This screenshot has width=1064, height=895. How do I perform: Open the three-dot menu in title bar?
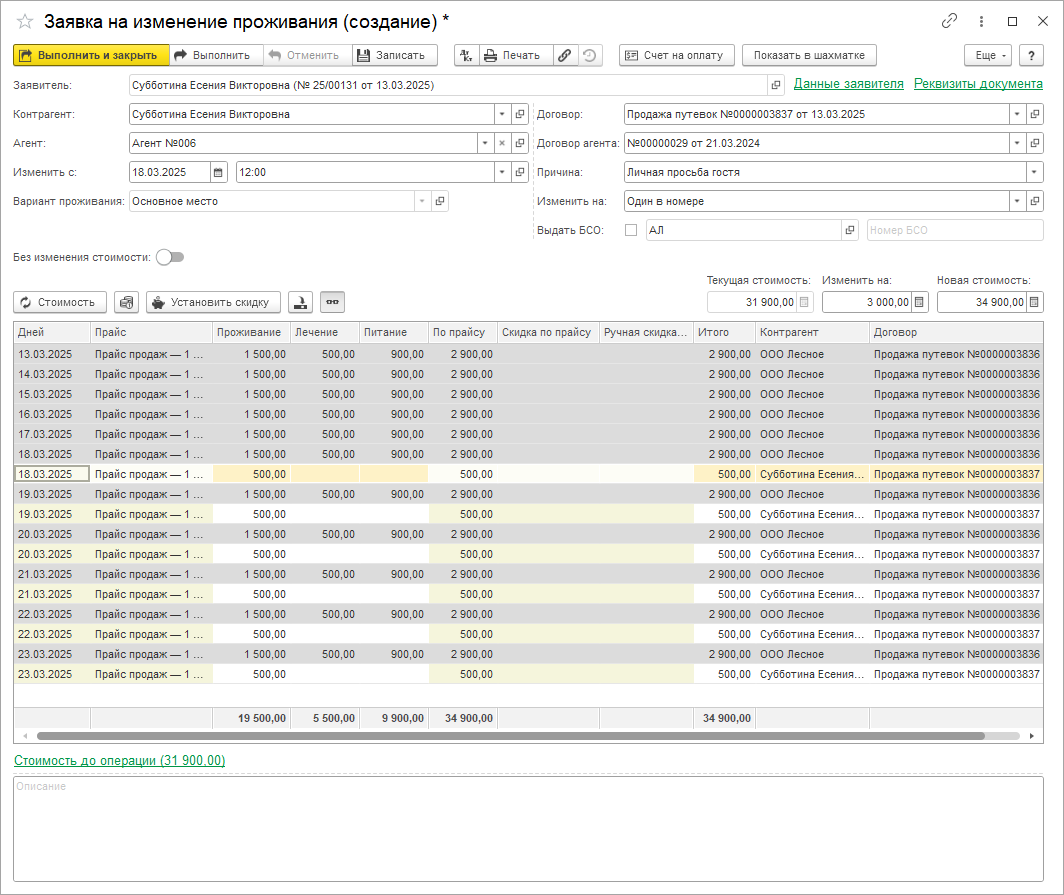(980, 21)
